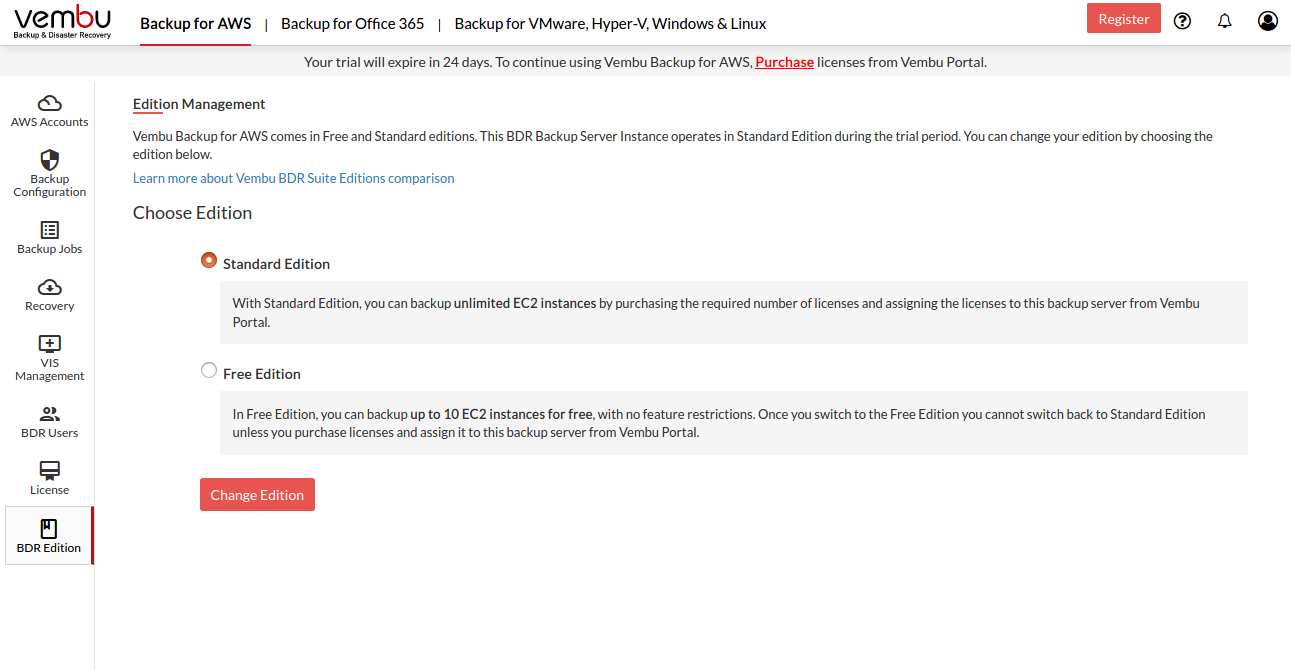Go to the Recovery section
1291x670 pixels.
tap(49, 294)
